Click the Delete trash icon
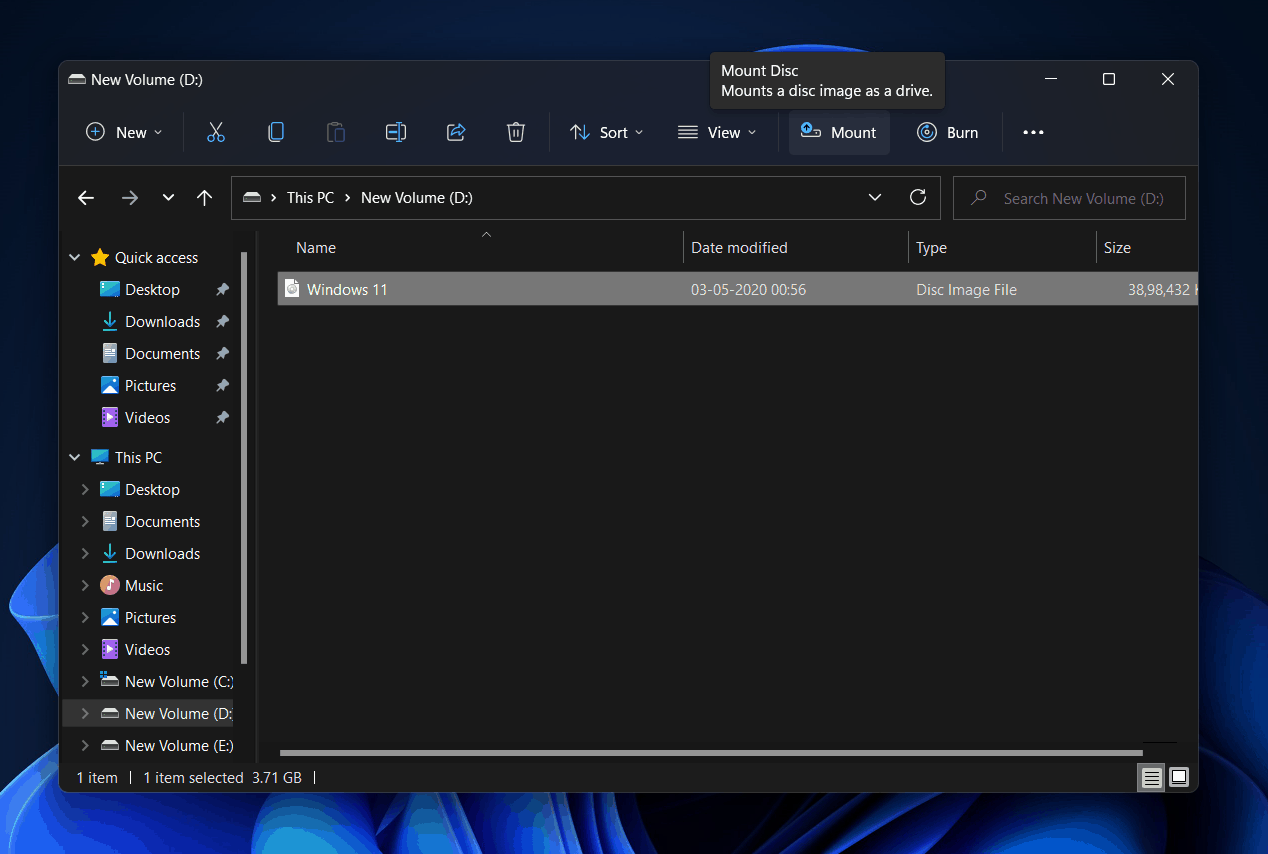1268x854 pixels. tap(515, 131)
